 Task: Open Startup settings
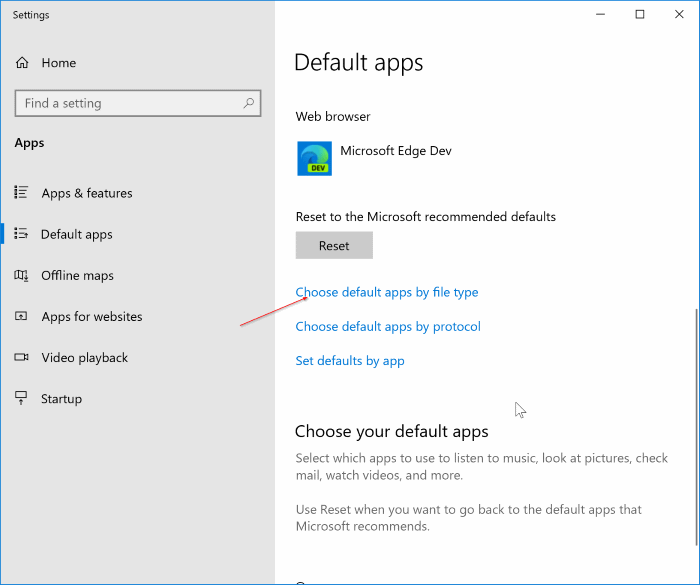[61, 399]
